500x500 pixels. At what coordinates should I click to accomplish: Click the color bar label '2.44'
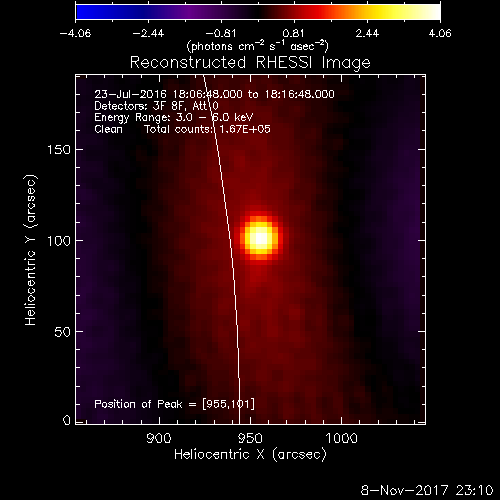[x=367, y=33]
